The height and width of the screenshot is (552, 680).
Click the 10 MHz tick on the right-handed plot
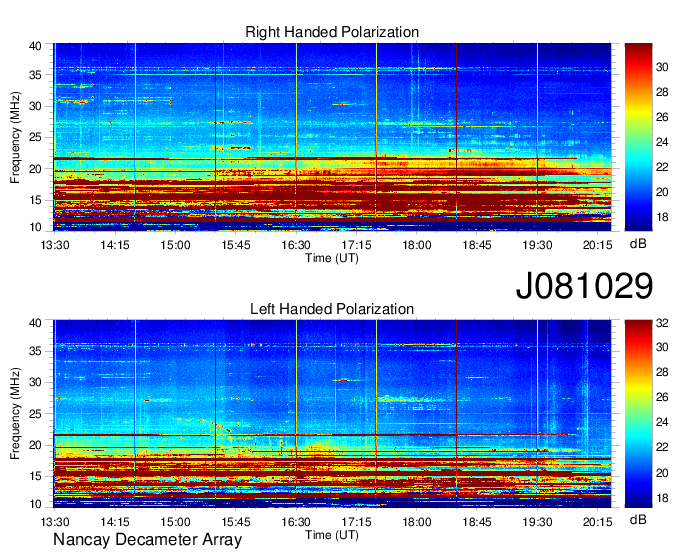point(35,227)
